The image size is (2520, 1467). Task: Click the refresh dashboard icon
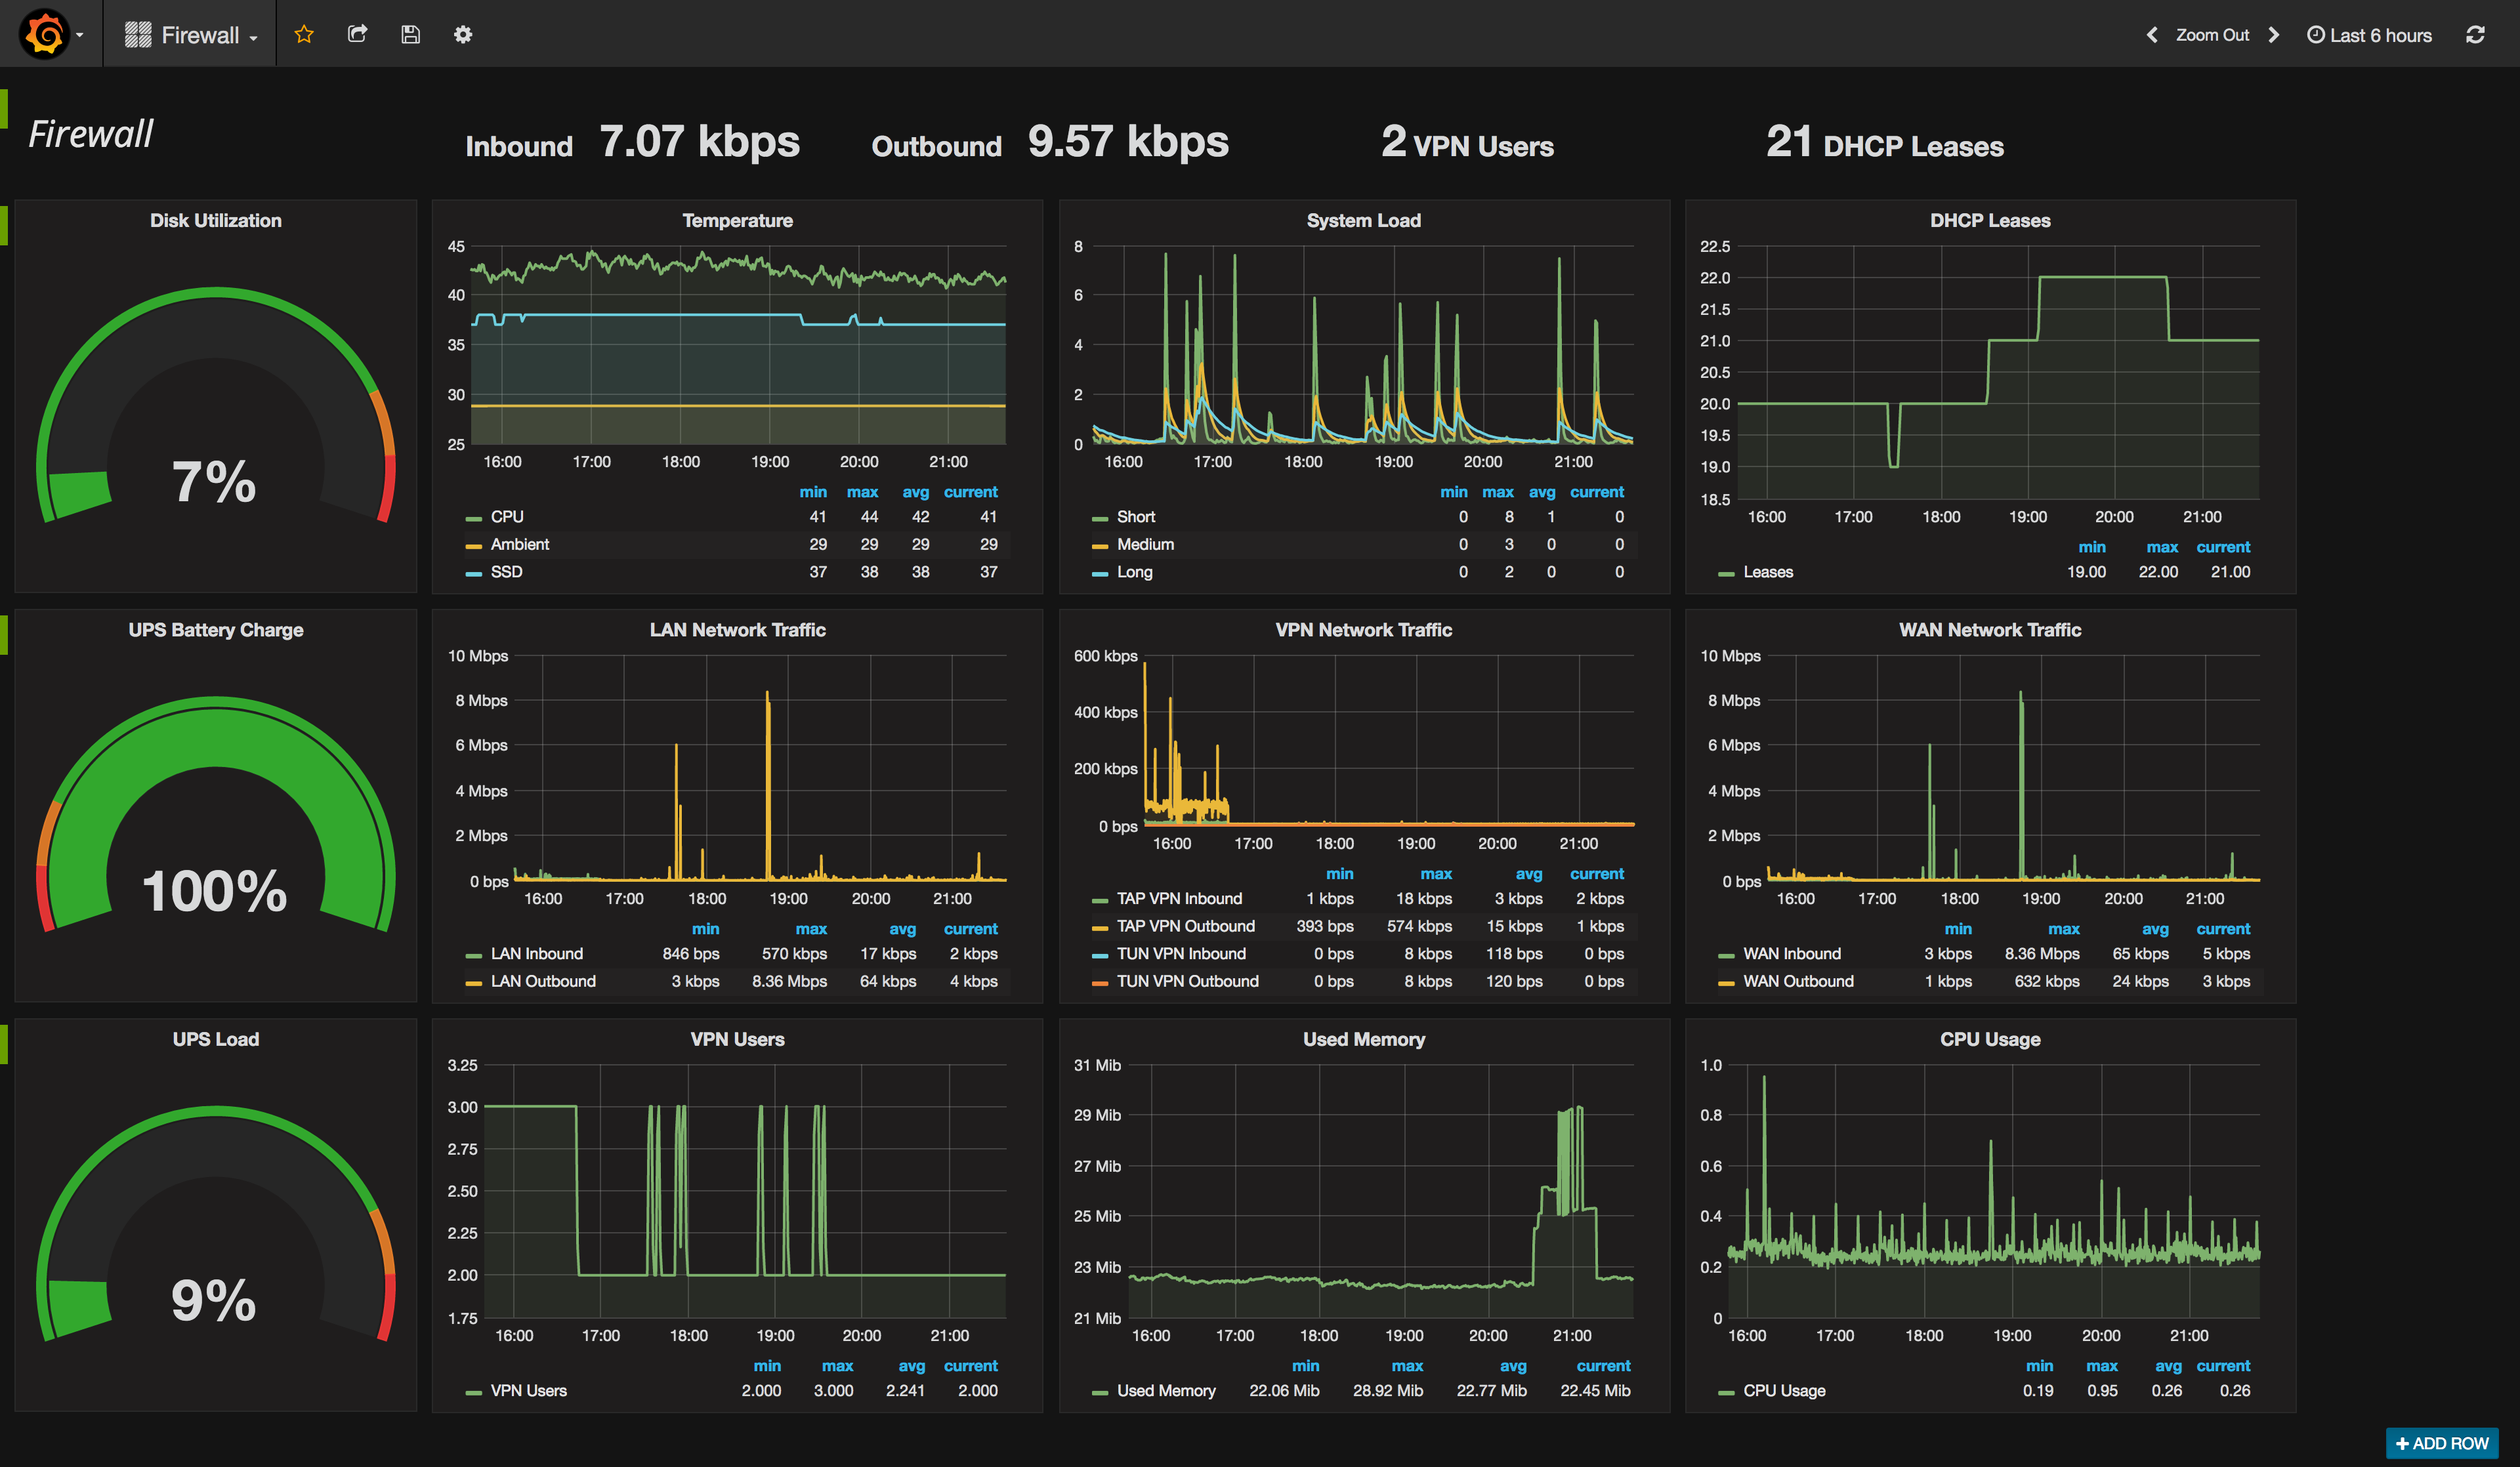(x=2475, y=35)
